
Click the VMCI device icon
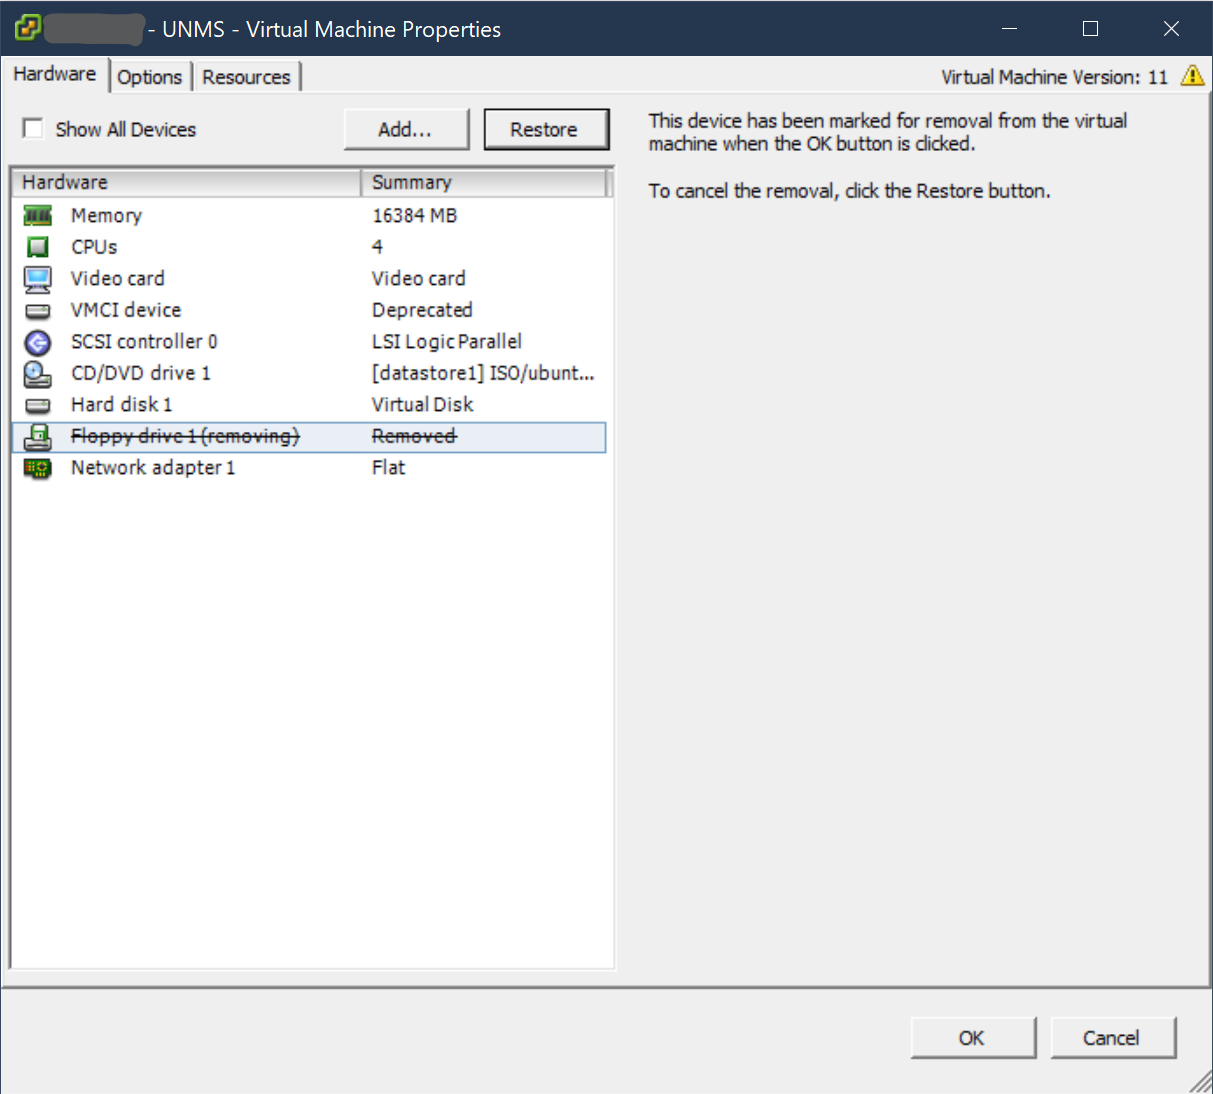point(37,310)
